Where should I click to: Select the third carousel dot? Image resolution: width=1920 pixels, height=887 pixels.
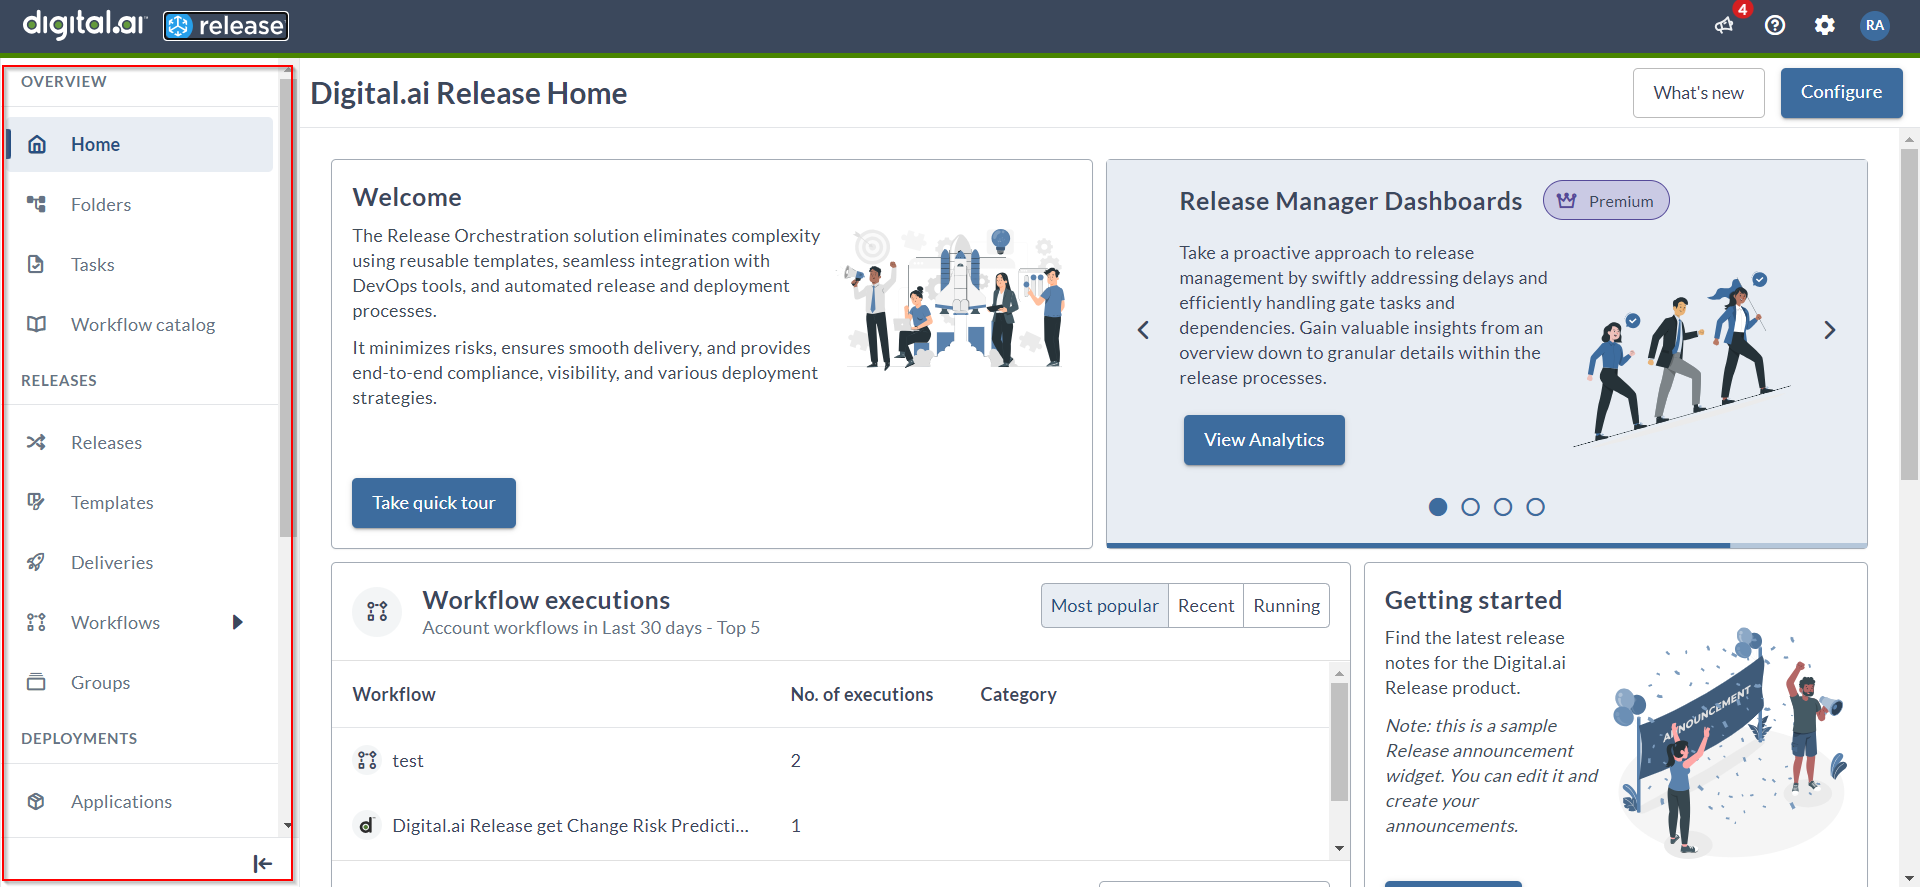[x=1503, y=507]
